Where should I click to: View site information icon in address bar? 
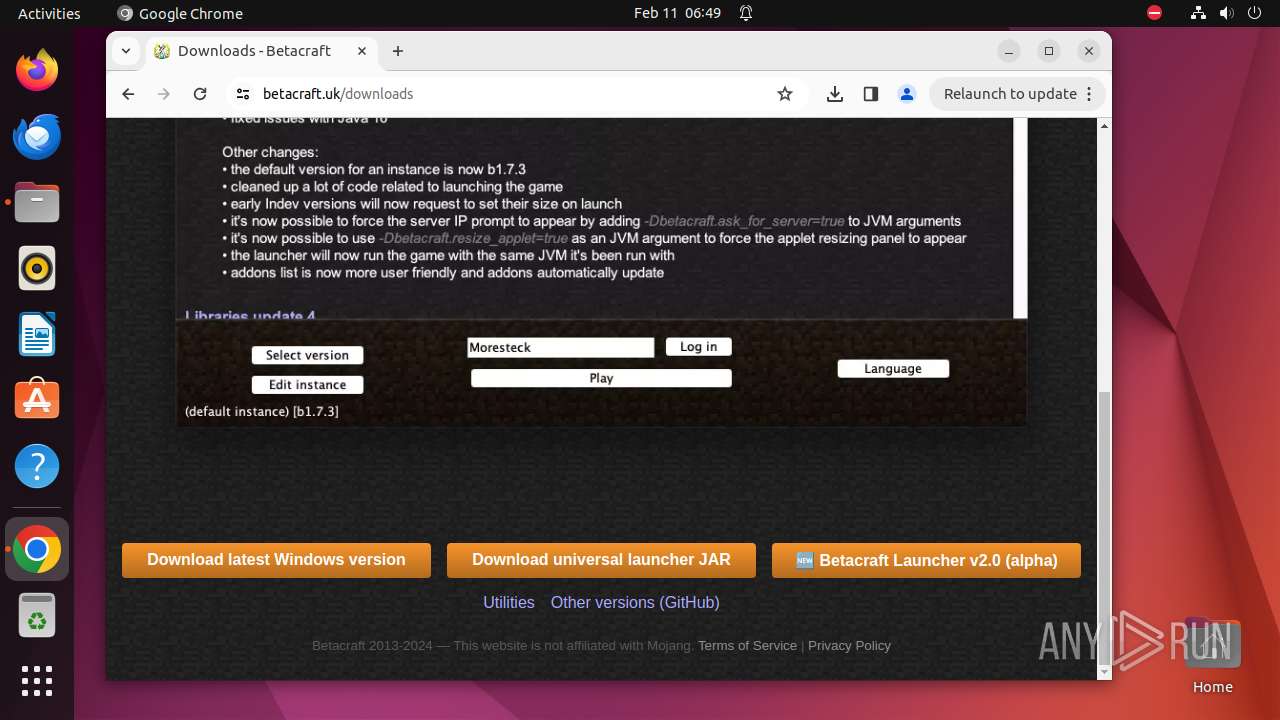[x=243, y=94]
